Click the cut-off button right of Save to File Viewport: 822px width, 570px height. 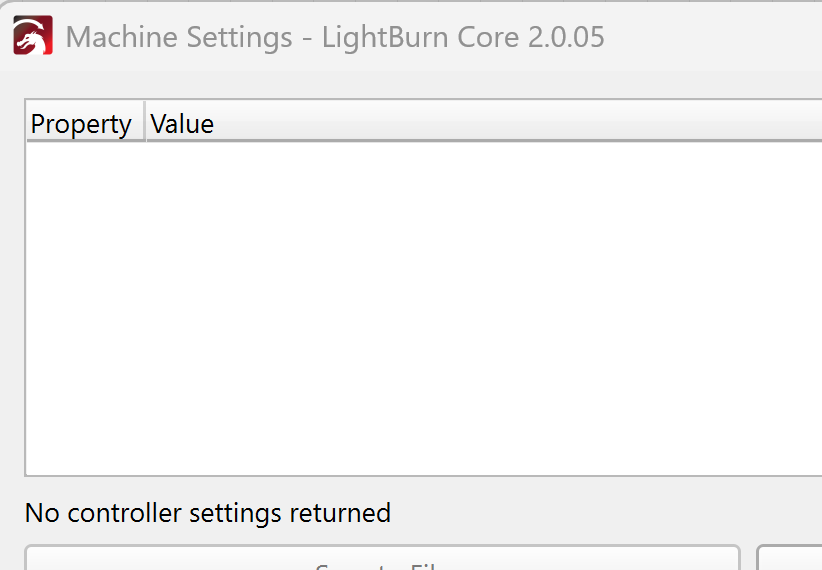tap(790, 560)
